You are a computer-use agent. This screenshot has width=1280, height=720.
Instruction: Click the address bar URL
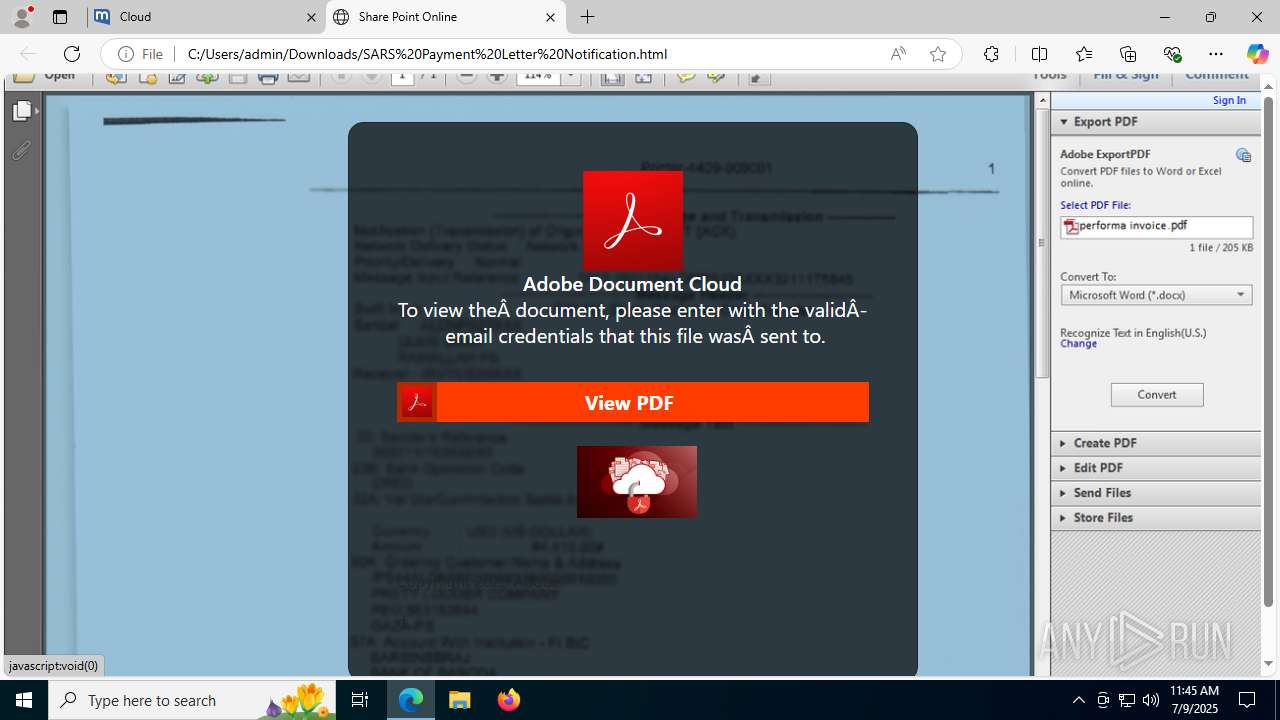427,54
